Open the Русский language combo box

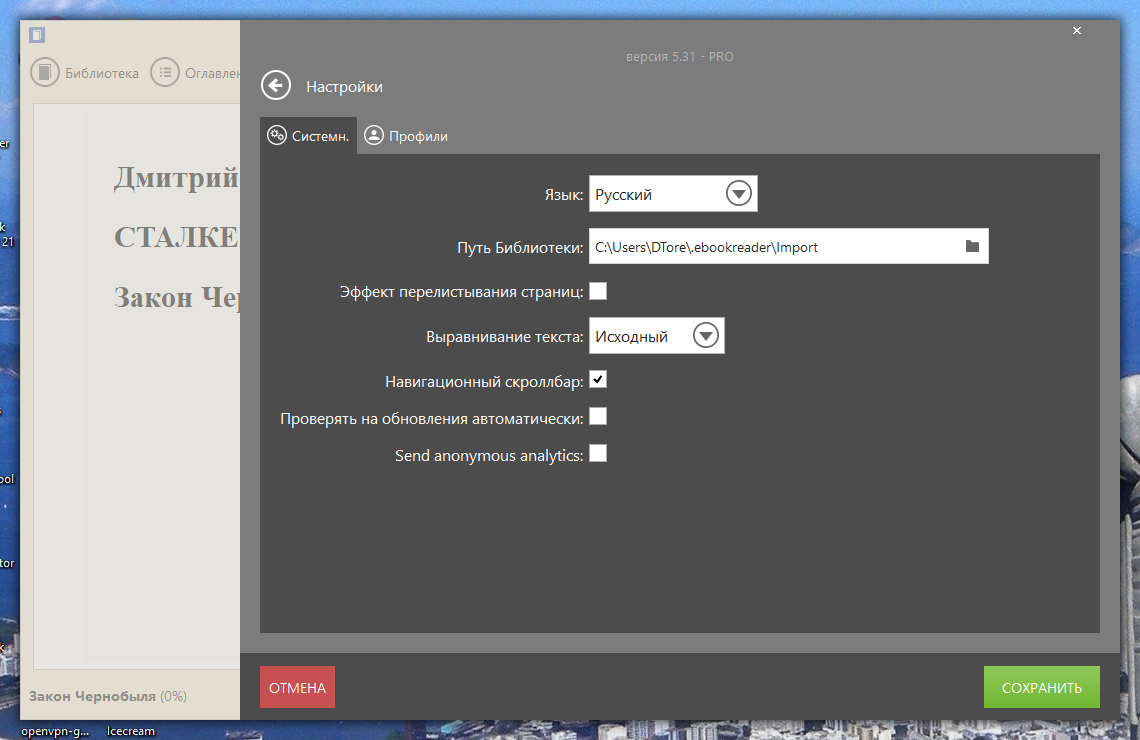coord(673,193)
